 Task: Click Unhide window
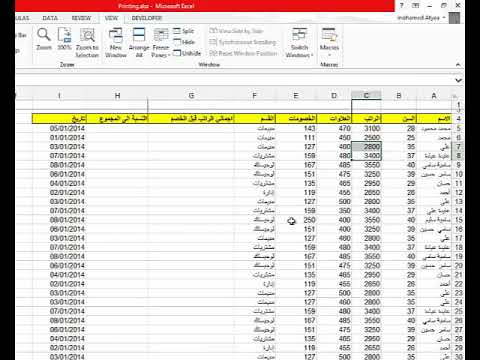tap(187, 53)
